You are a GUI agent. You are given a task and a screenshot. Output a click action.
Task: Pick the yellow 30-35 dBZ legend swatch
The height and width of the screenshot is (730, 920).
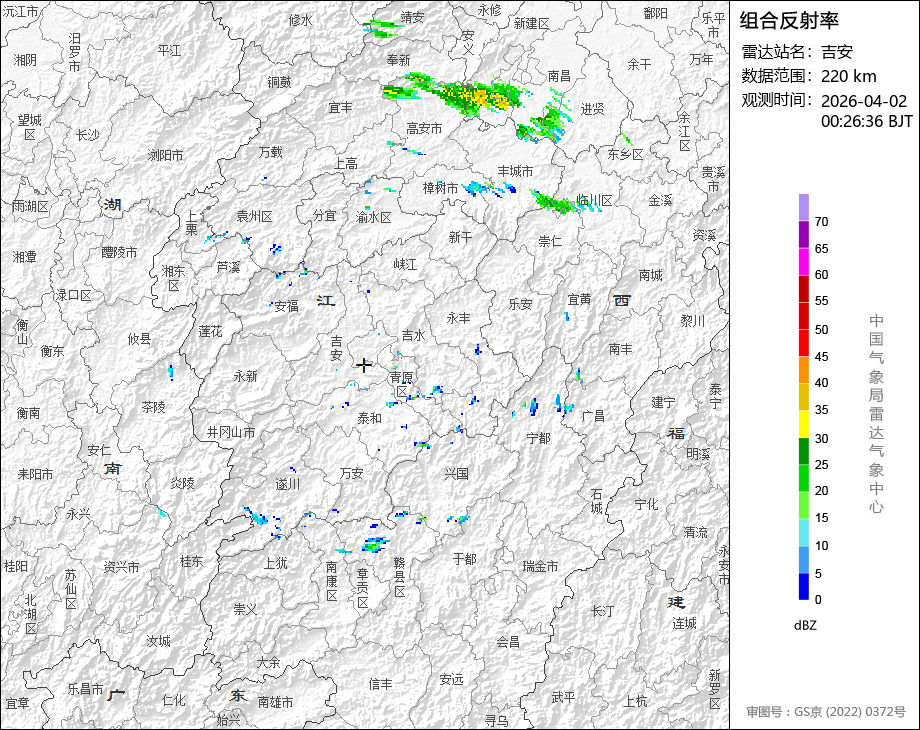[x=804, y=424]
